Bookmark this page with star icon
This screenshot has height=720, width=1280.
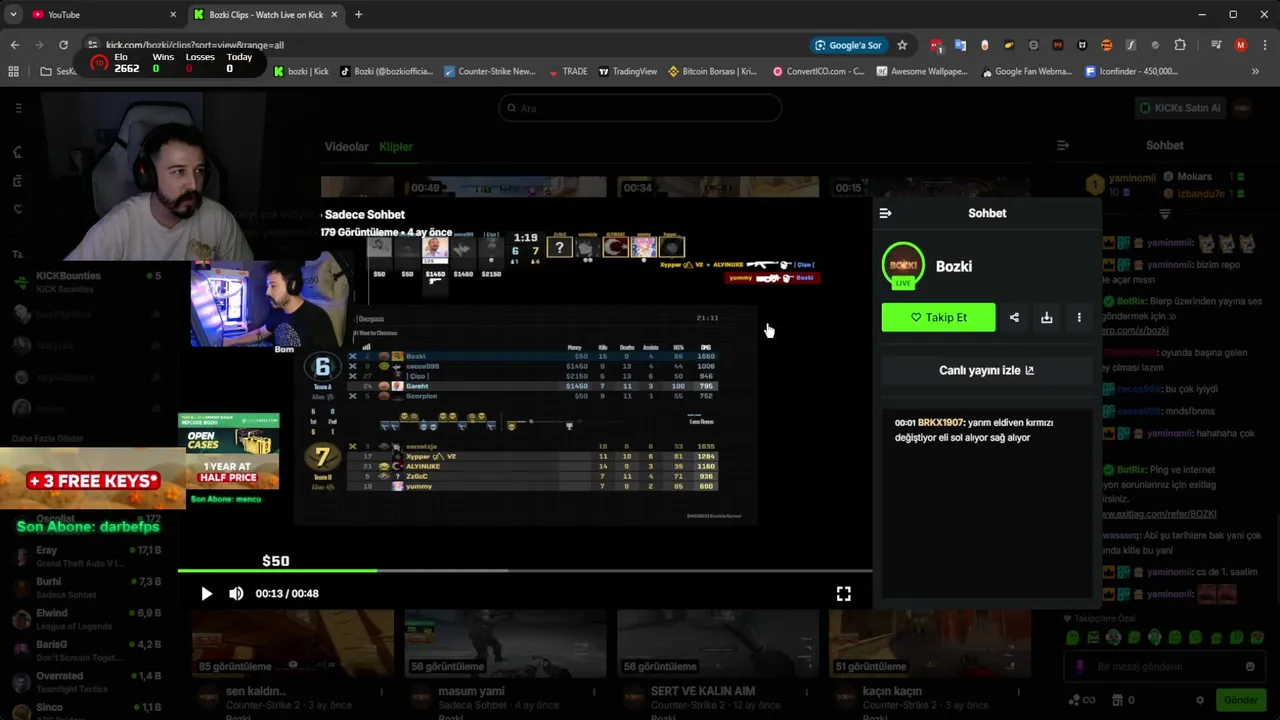coord(902,45)
